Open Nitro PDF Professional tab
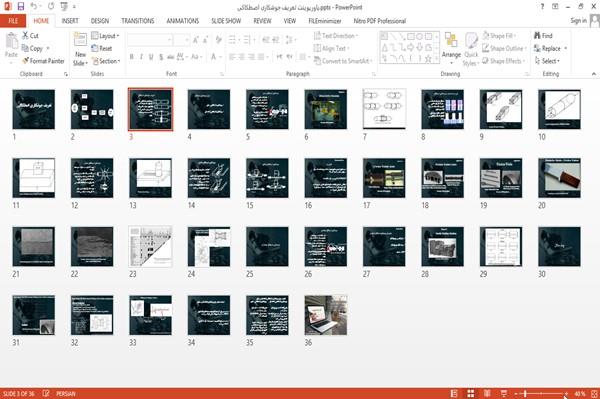Viewport: 600px width, 399px height. [x=379, y=21]
